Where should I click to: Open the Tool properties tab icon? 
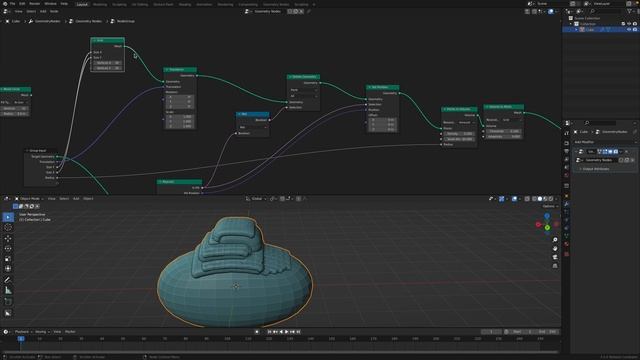[567, 133]
